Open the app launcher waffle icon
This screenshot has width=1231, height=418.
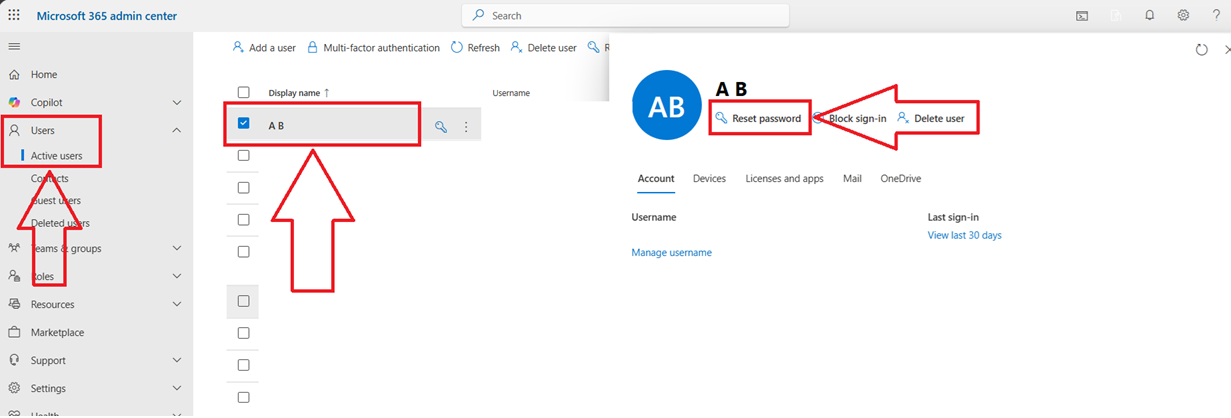point(14,15)
